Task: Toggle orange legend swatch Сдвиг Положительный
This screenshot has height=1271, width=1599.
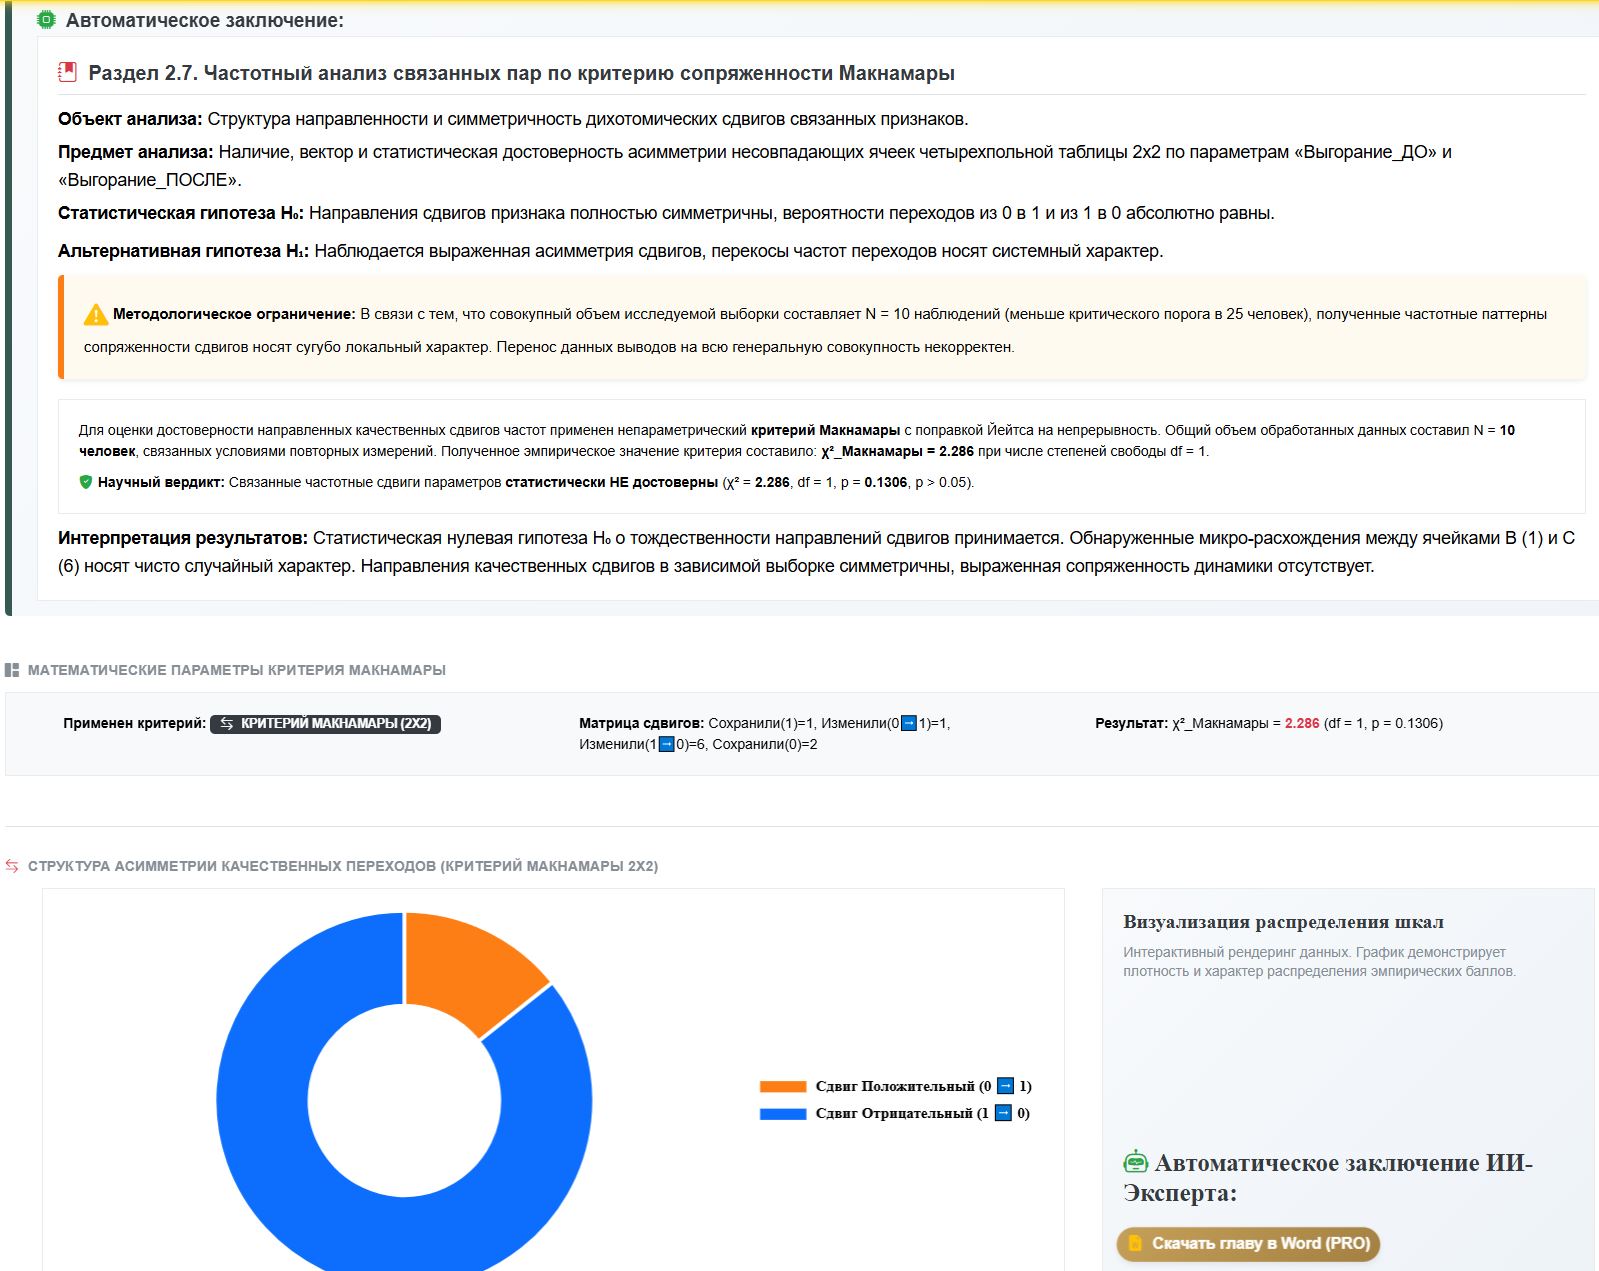Action: click(783, 1086)
